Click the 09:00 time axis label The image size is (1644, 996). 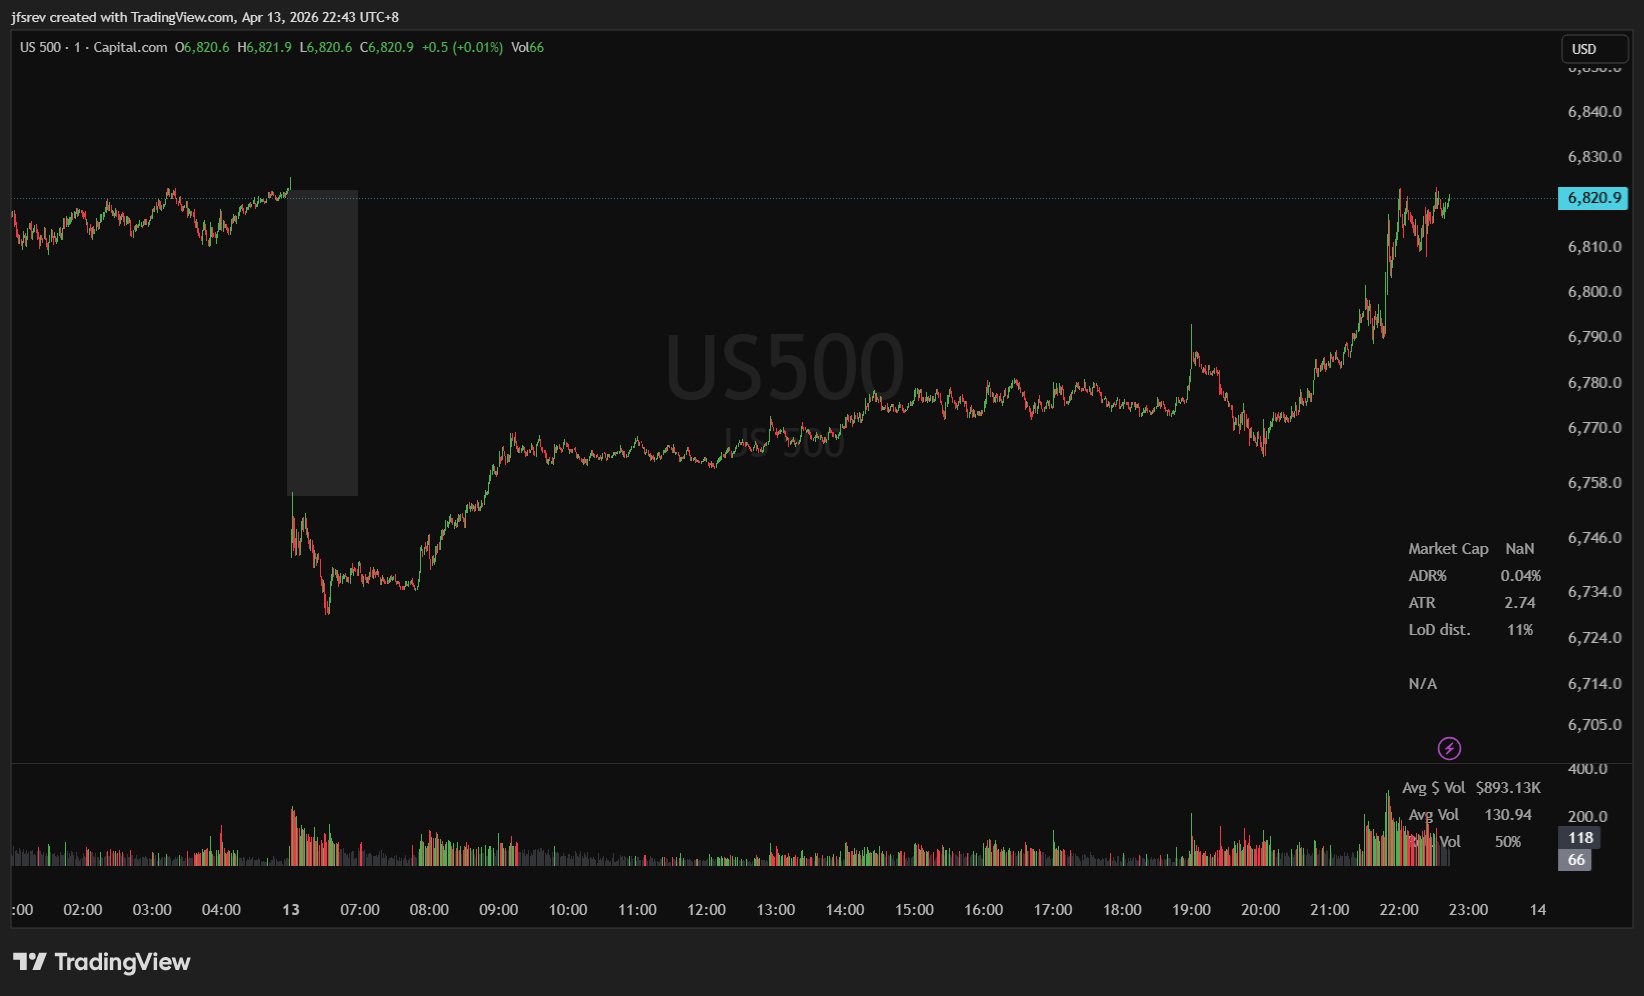click(498, 910)
